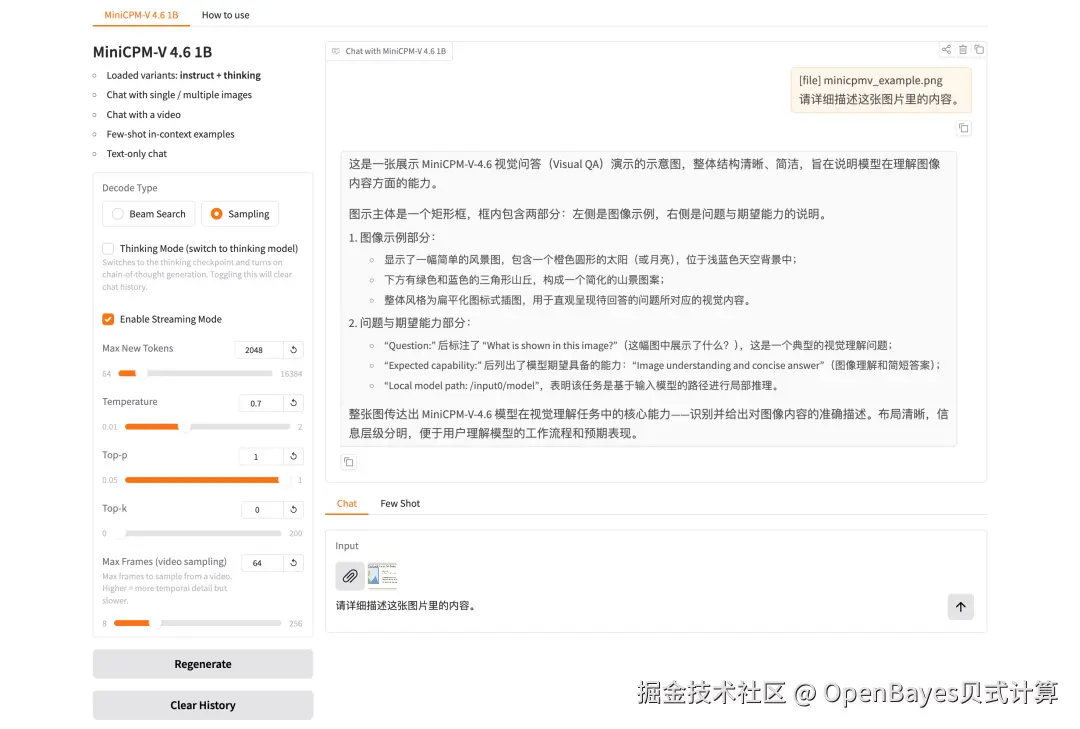Click the Top-k value field
Viewport: 1080px width, 729px height.
tap(262, 509)
